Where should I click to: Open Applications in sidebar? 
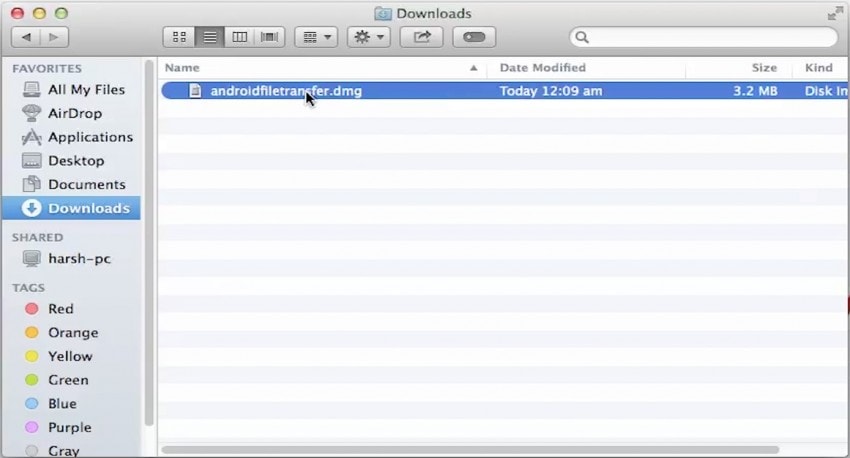pos(73,137)
